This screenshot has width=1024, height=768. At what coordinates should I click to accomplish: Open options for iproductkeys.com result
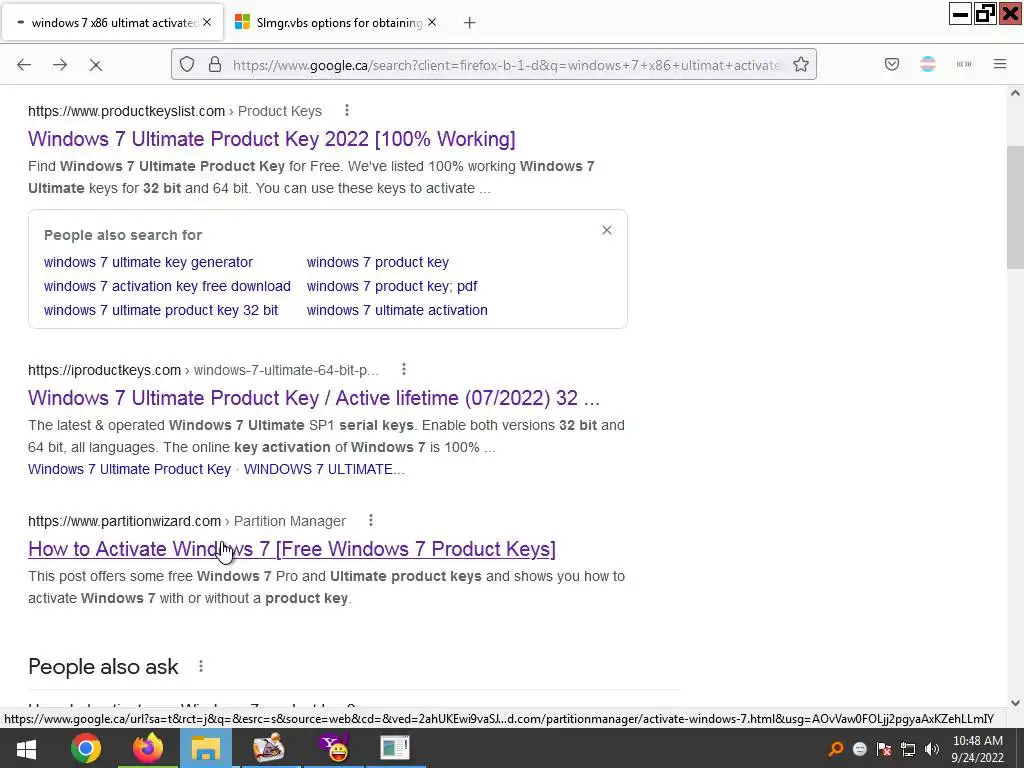click(404, 370)
